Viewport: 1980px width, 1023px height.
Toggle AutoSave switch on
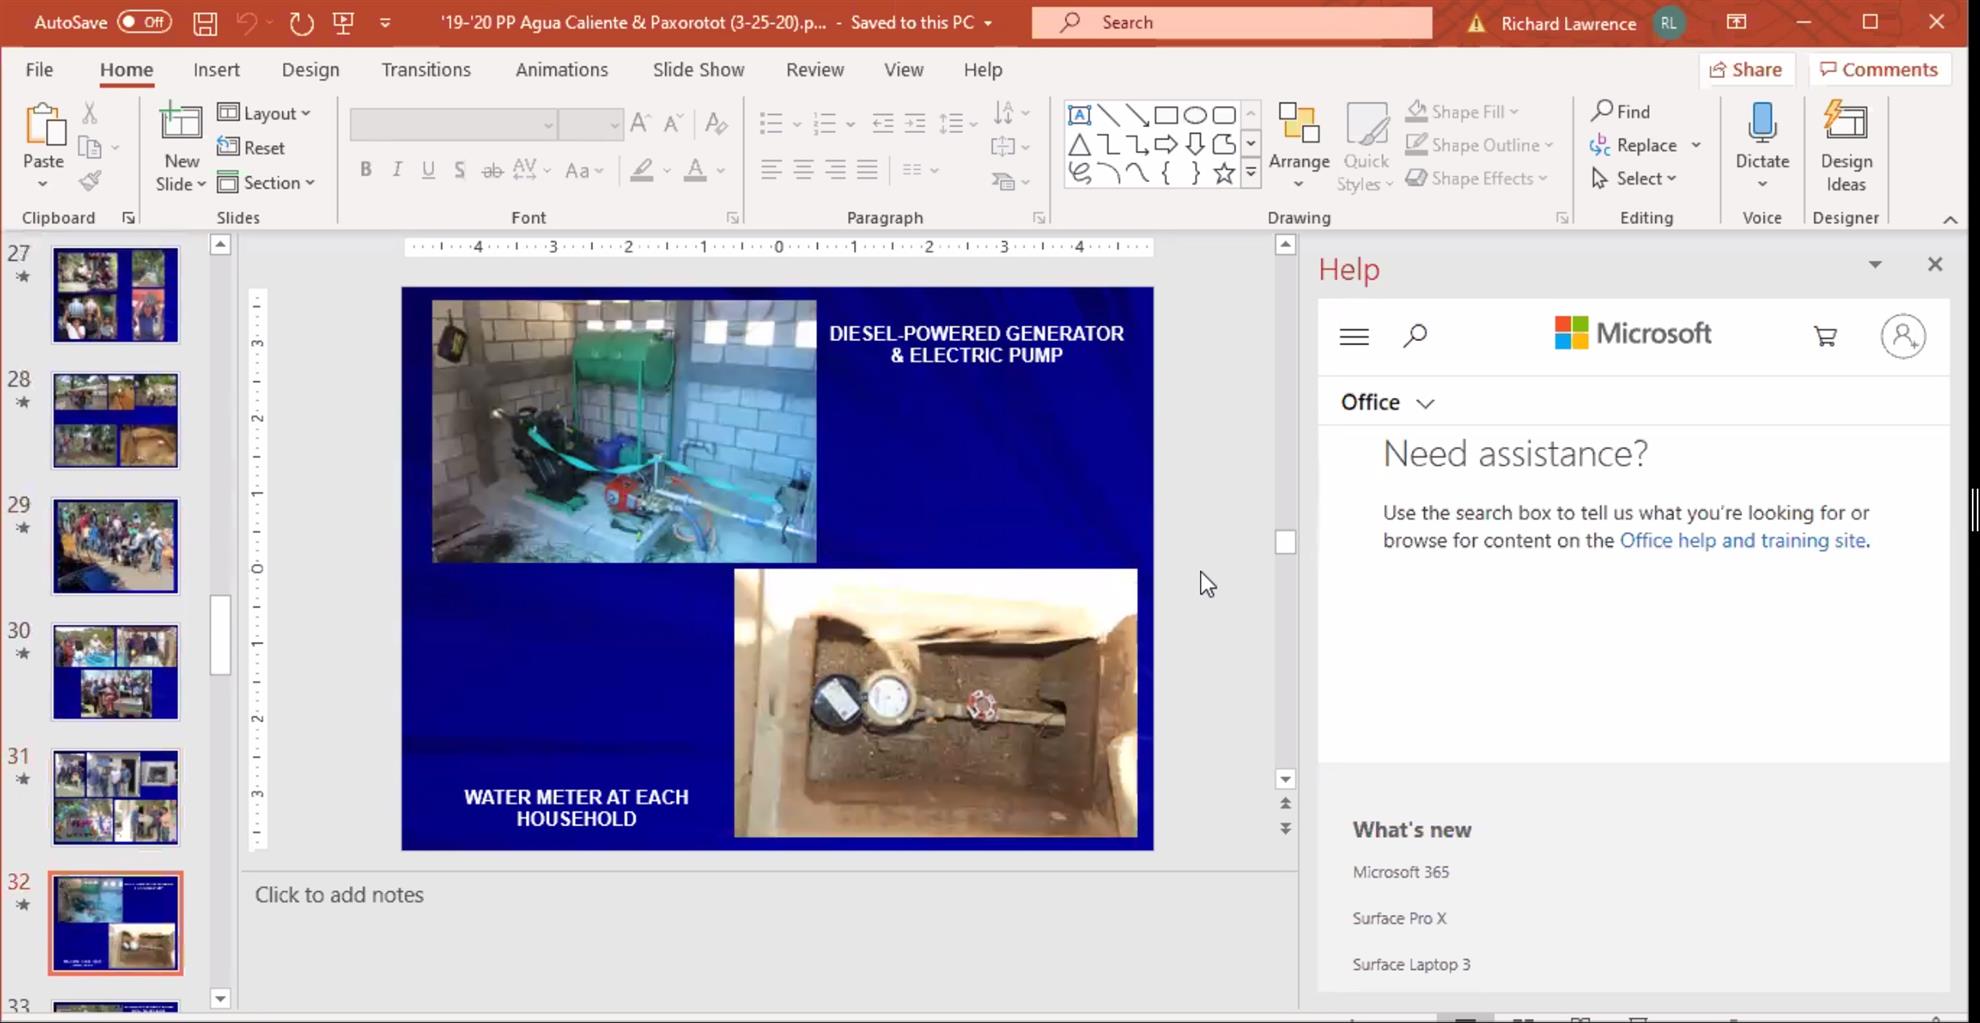tap(144, 22)
